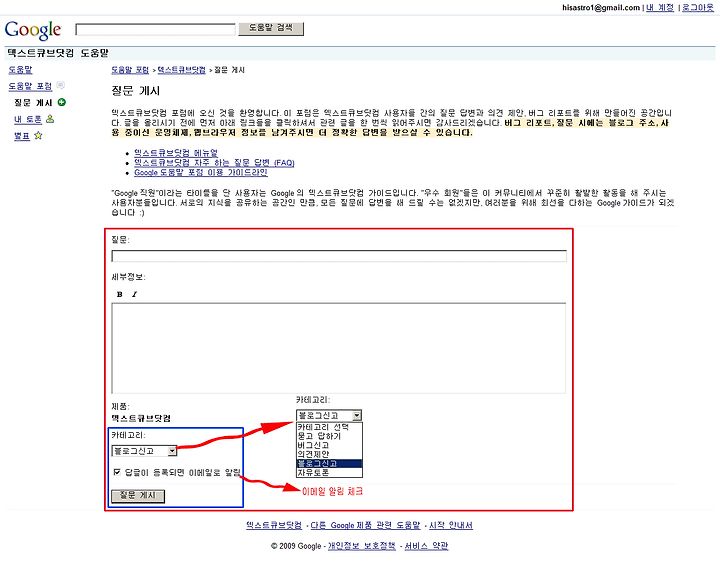Open 내 토론 in the sidebar

coord(28,119)
